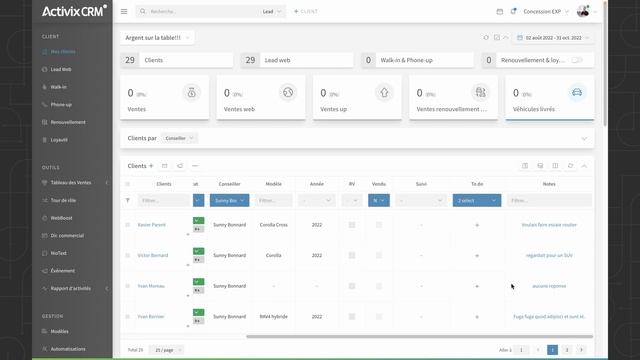Click the filter funnel icon in table
Image resolution: width=640 pixels, height=360 pixels.
pos(127,200)
